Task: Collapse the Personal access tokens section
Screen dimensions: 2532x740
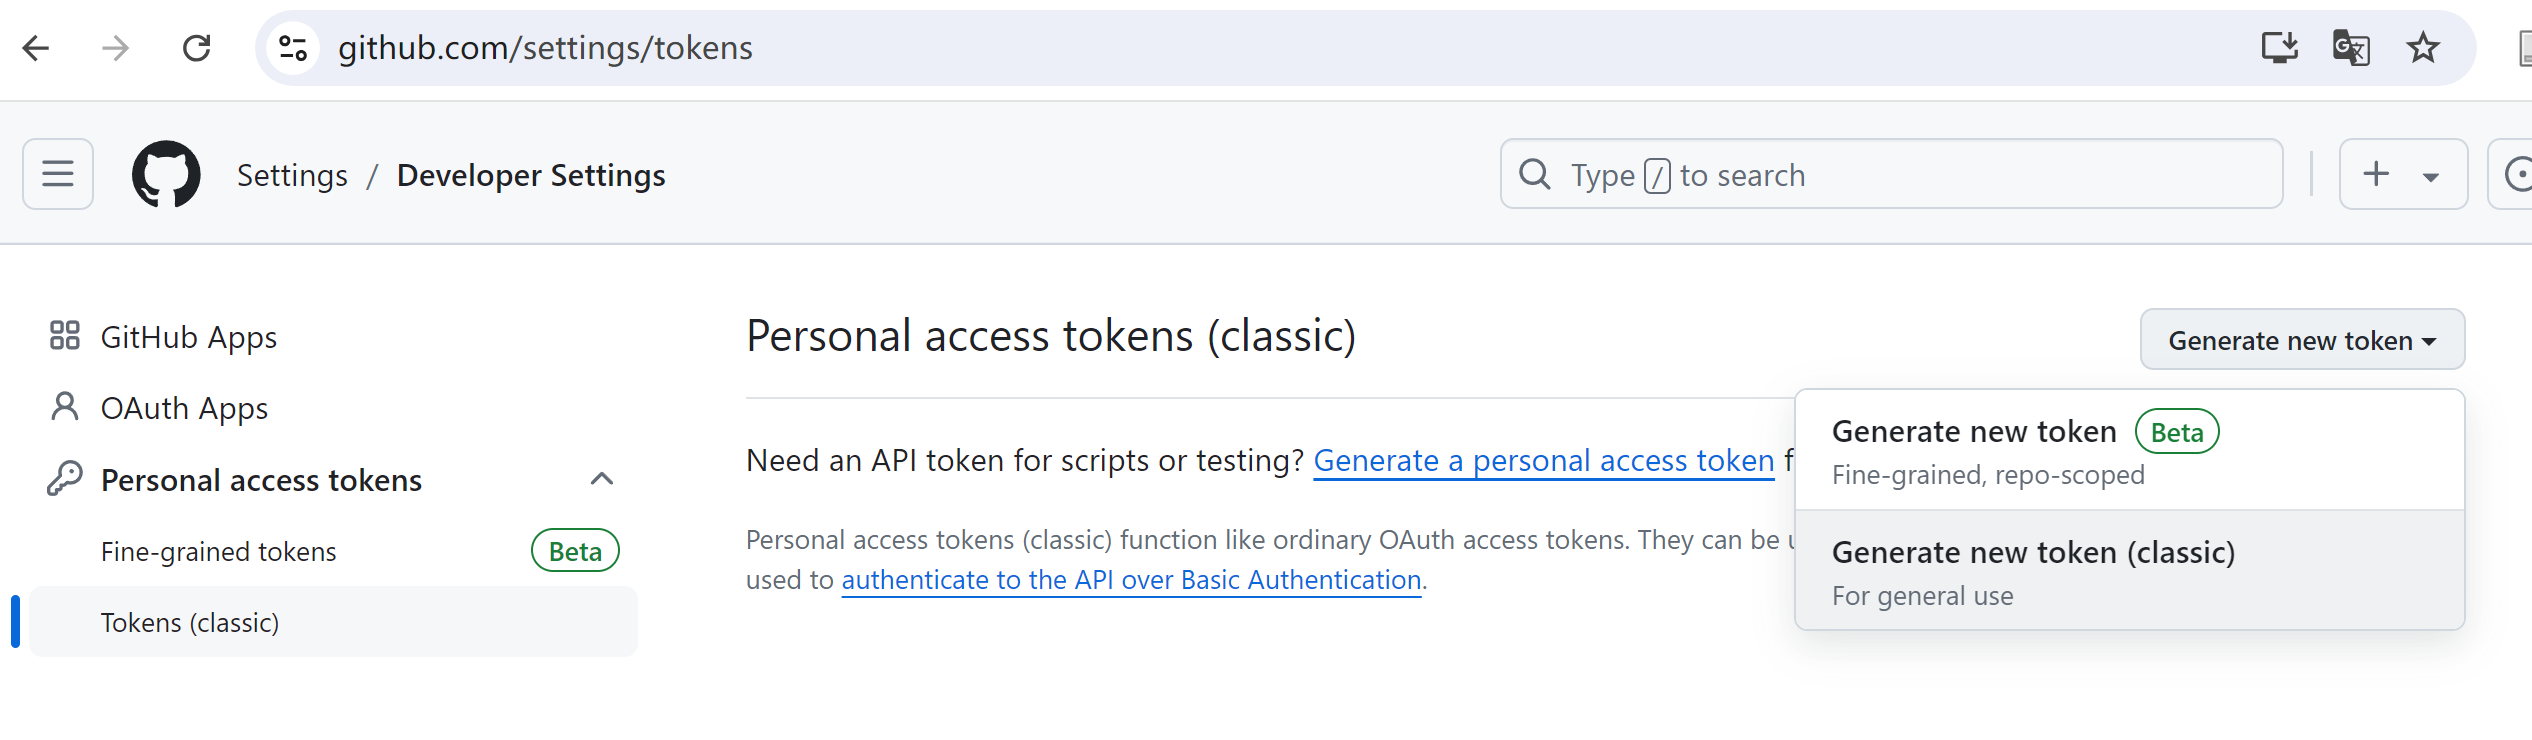Action: (x=601, y=479)
